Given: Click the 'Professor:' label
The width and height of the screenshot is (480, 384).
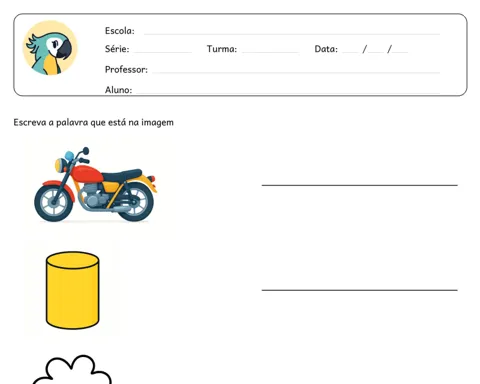Looking at the screenshot, I should 126,69.
